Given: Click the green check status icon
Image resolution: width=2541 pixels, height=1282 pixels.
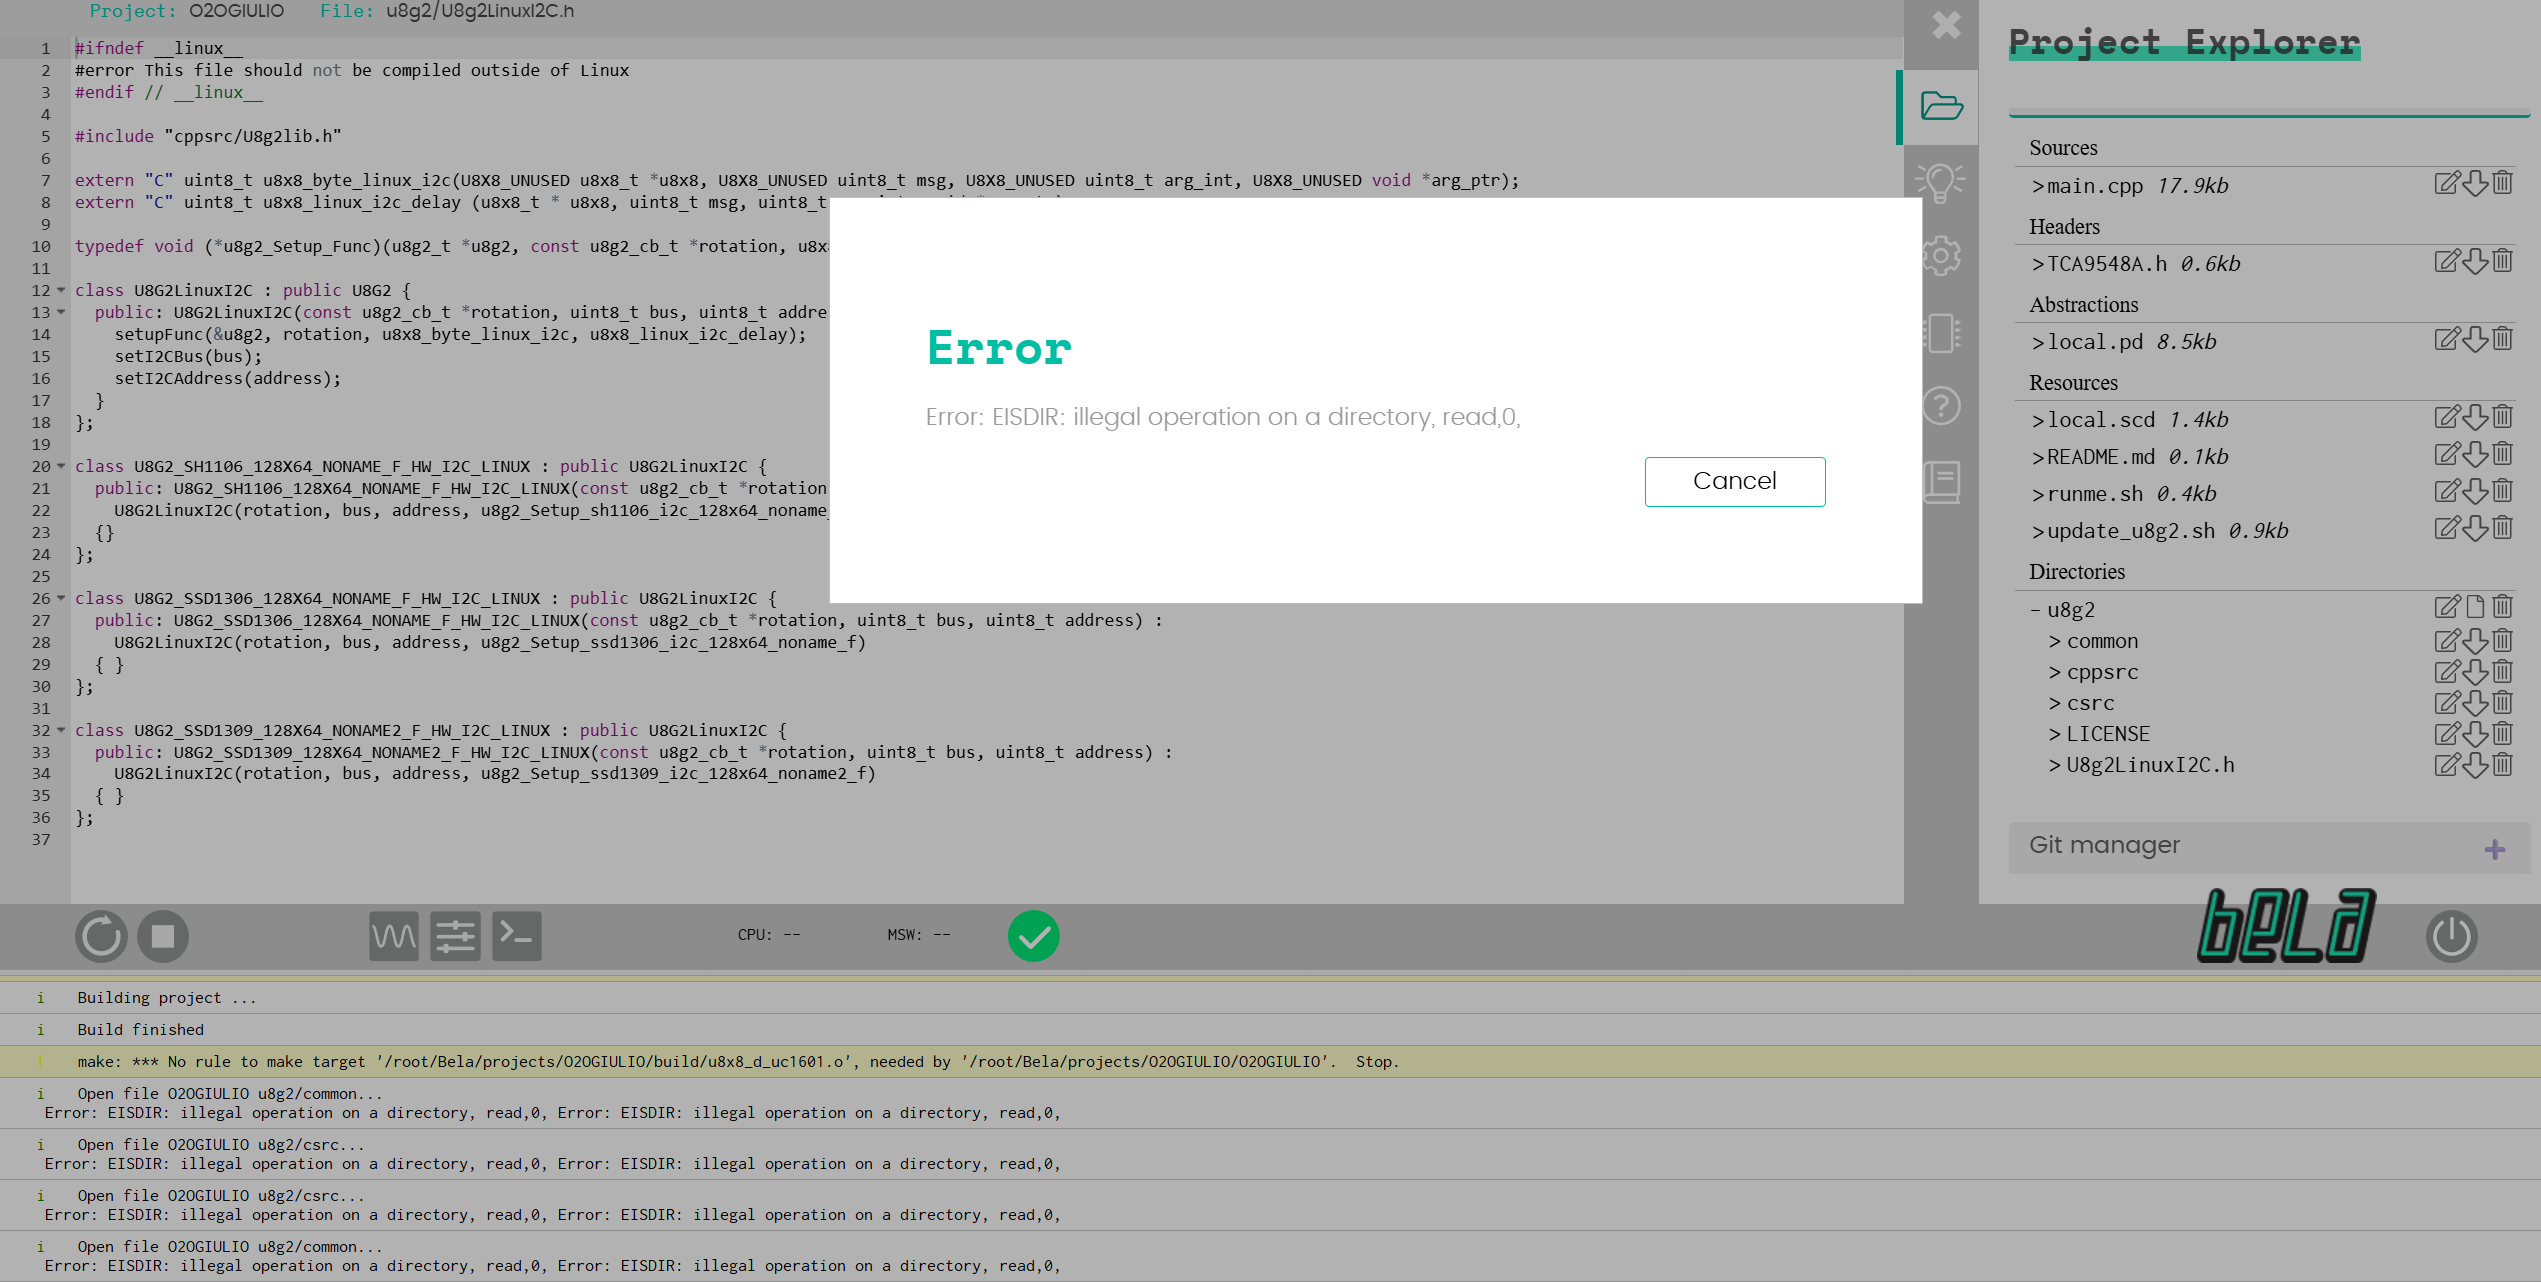Looking at the screenshot, I should [x=1033, y=936].
